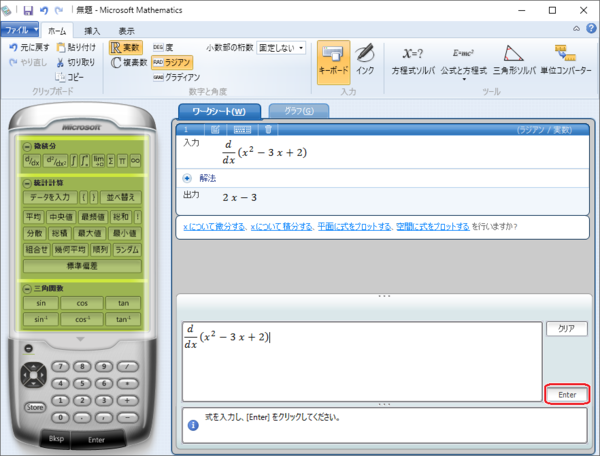Viewport: 600px width, 456px height.
Task: Insert the limit (lim) operator
Action: point(98,161)
